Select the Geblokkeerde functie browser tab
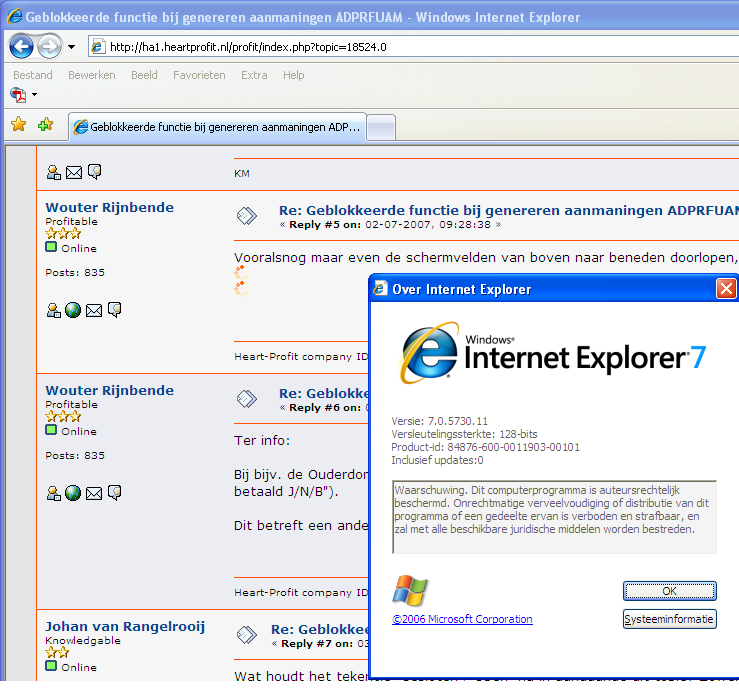Screen dimensions: 739x700 217,127
